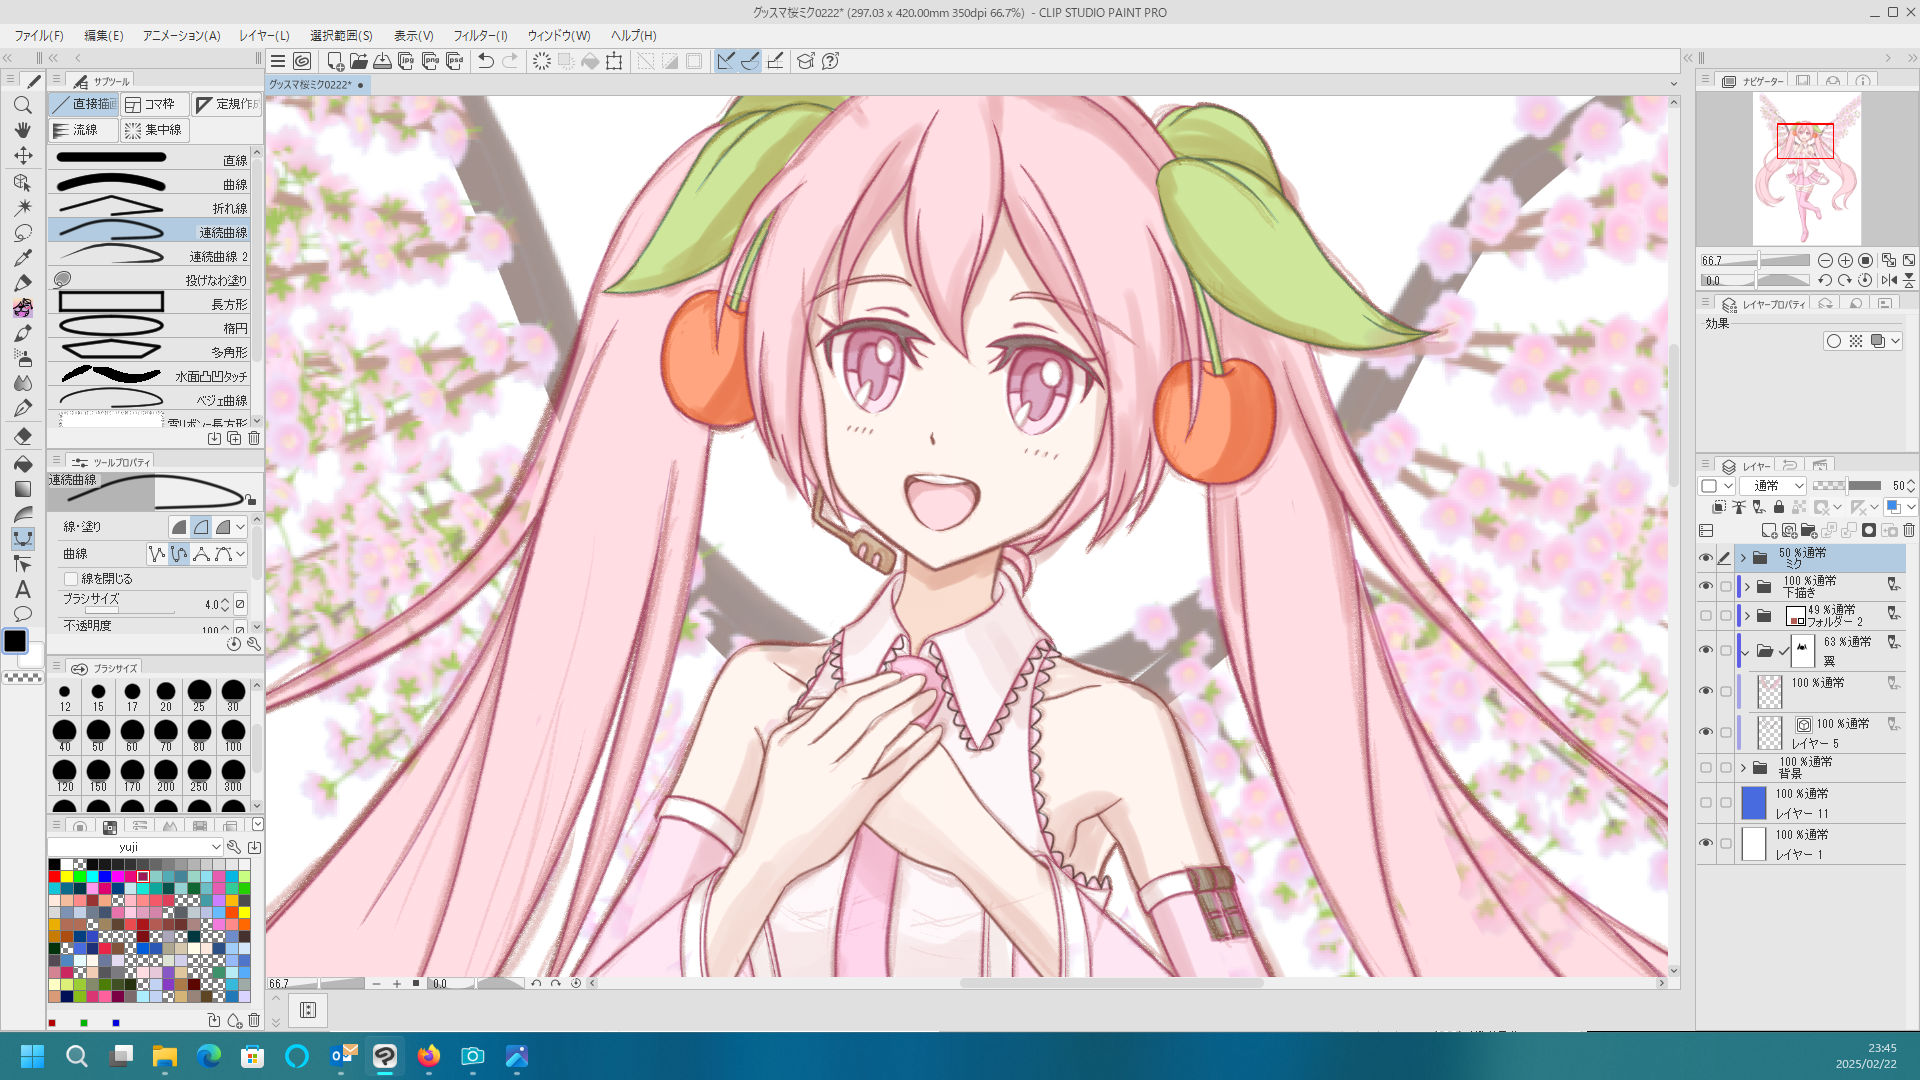This screenshot has height=1080, width=1920.
Task: Open the 曲線 curve type dropdown arrow
Action: pos(241,553)
